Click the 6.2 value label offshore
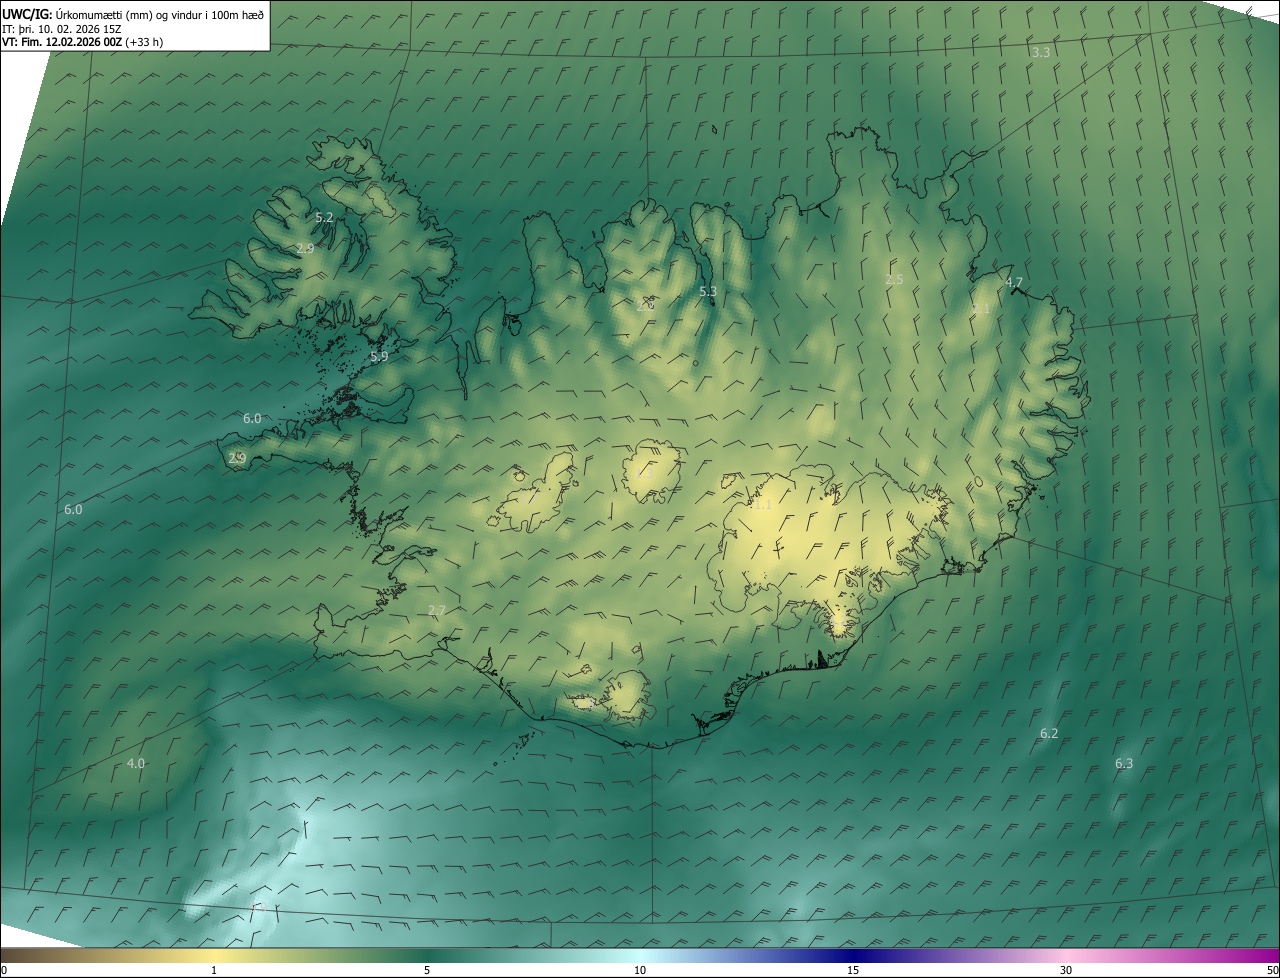Image resolution: width=1280 pixels, height=978 pixels. pyautogui.click(x=1048, y=733)
